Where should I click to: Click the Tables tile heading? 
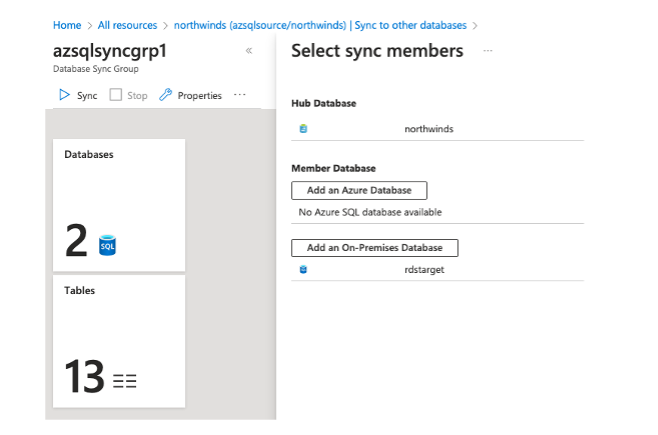pyautogui.click(x=80, y=290)
